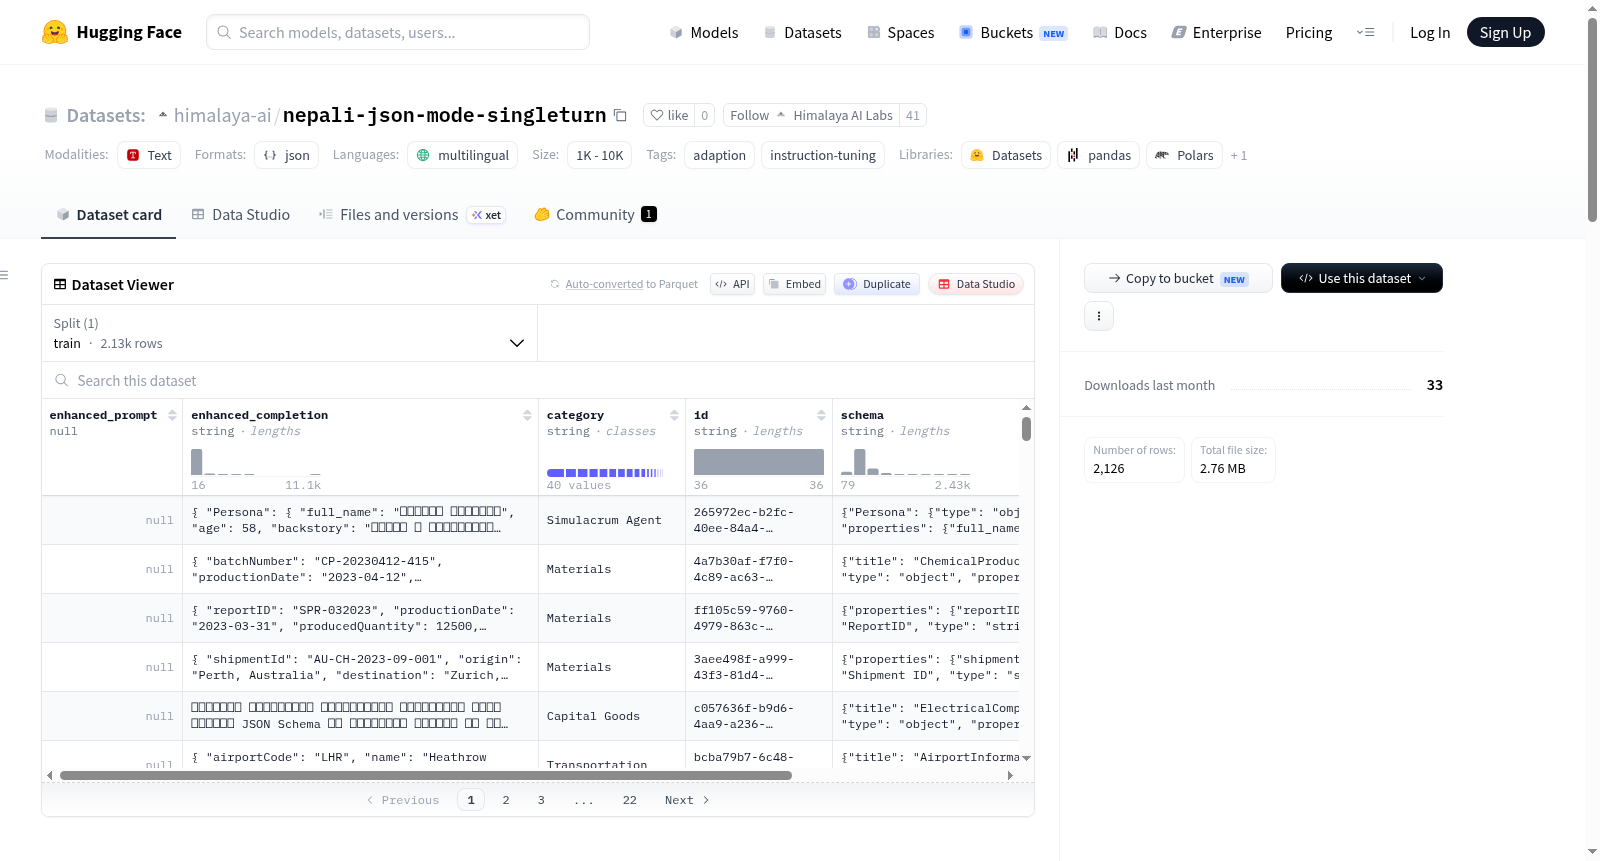Click the sort icon on id column

point(821,415)
